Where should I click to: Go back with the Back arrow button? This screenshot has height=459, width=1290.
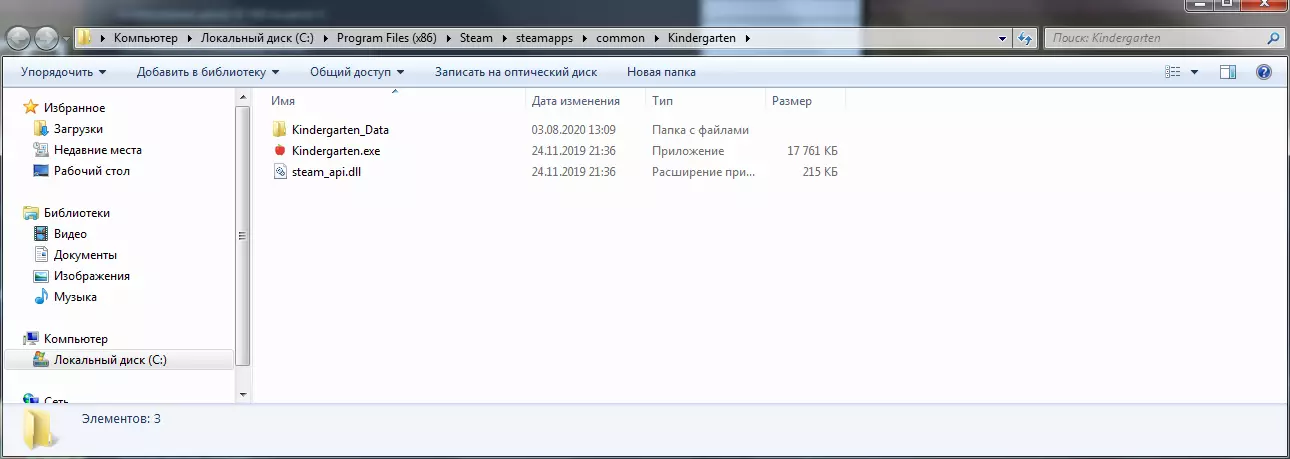tap(19, 38)
